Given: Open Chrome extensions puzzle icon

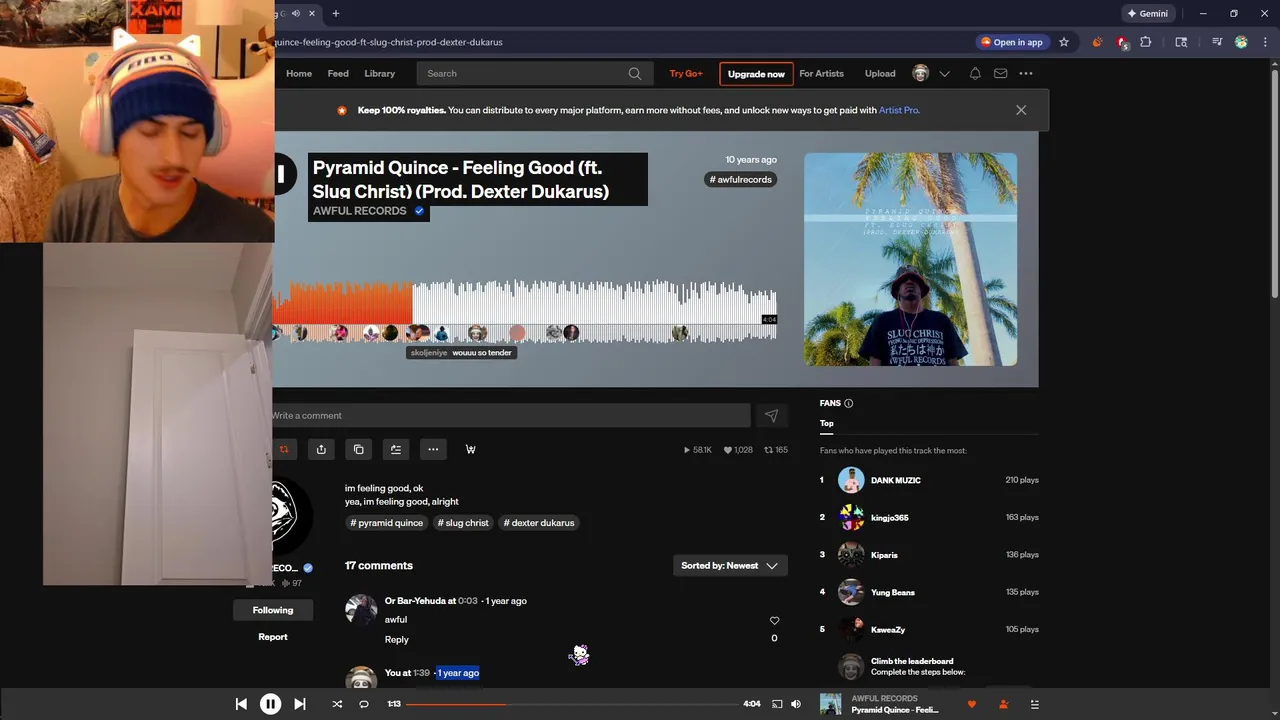Looking at the screenshot, I should point(1146,42).
